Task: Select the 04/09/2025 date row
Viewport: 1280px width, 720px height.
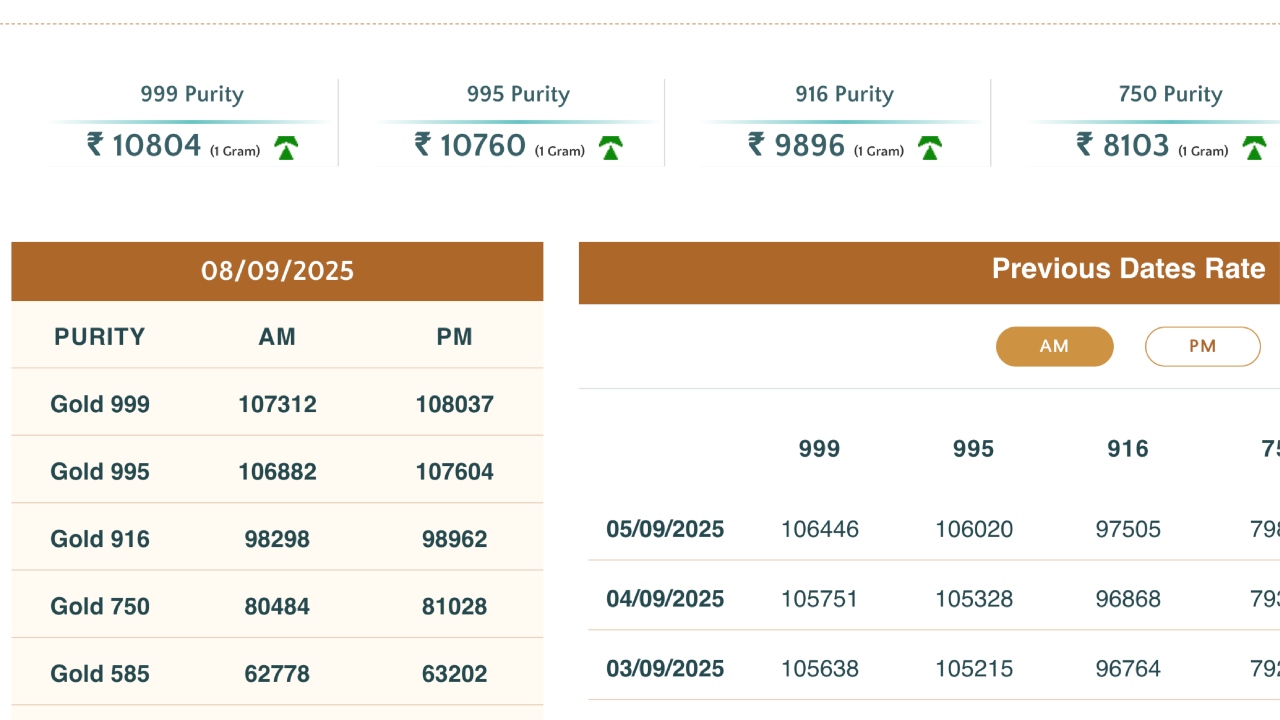Action: tap(665, 599)
